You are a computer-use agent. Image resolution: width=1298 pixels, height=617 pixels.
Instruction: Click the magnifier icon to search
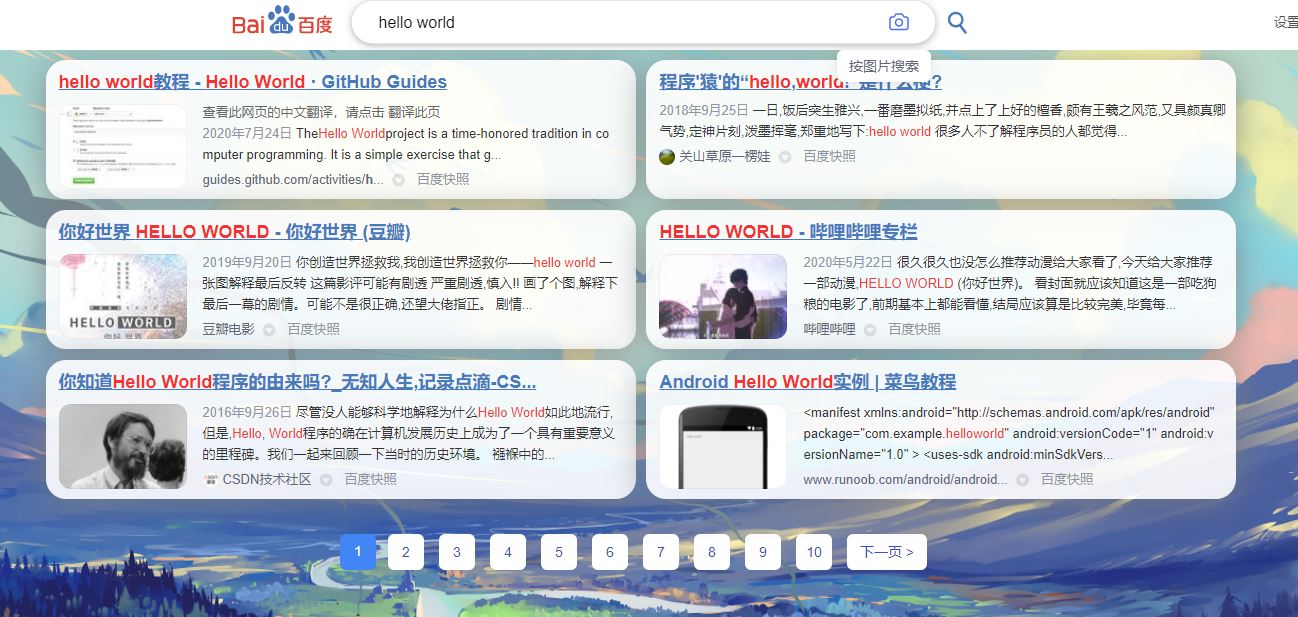tap(956, 21)
